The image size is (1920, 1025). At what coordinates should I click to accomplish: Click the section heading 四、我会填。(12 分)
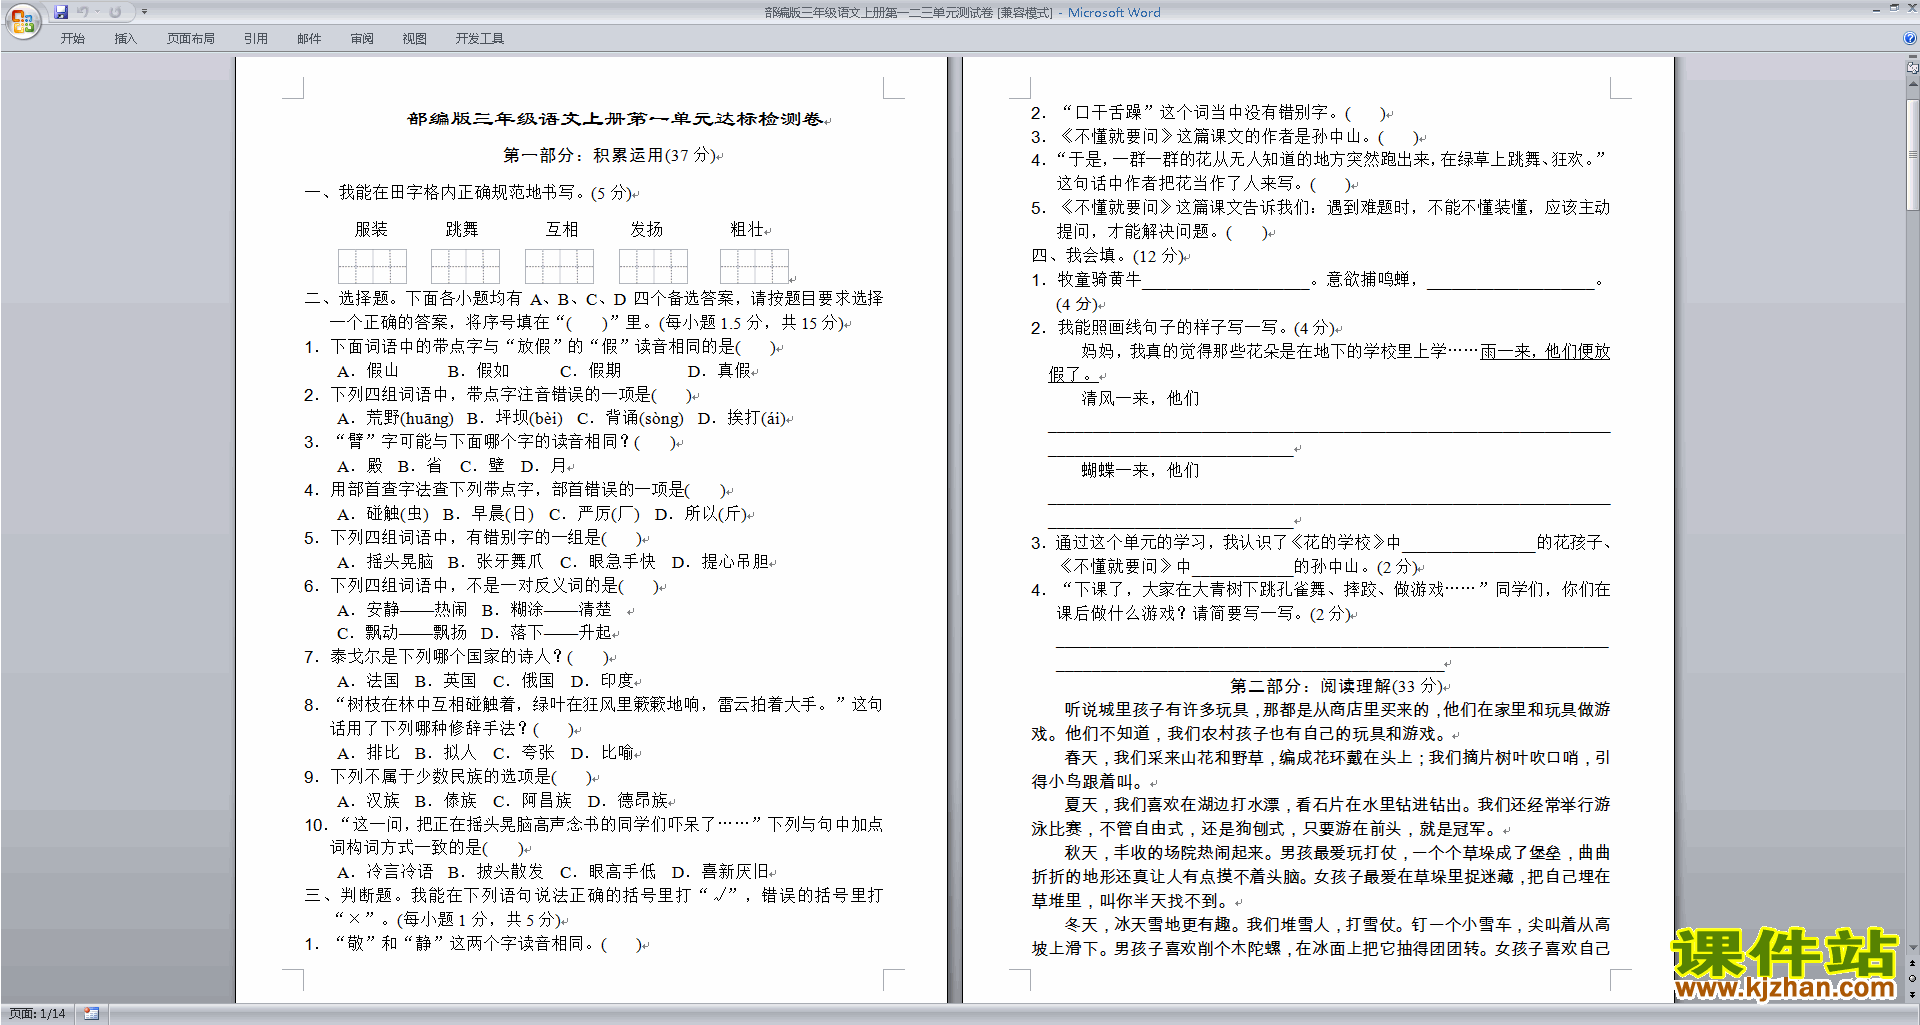click(x=1107, y=256)
